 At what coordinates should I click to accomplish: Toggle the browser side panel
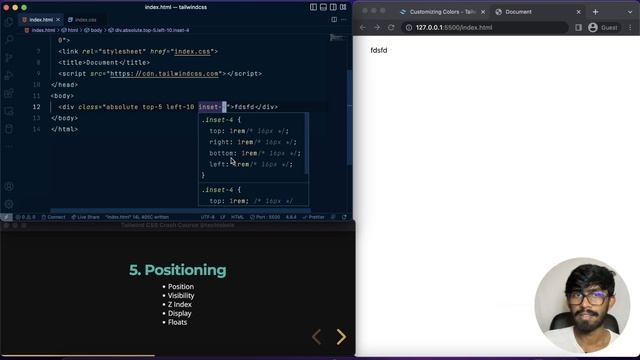point(578,27)
